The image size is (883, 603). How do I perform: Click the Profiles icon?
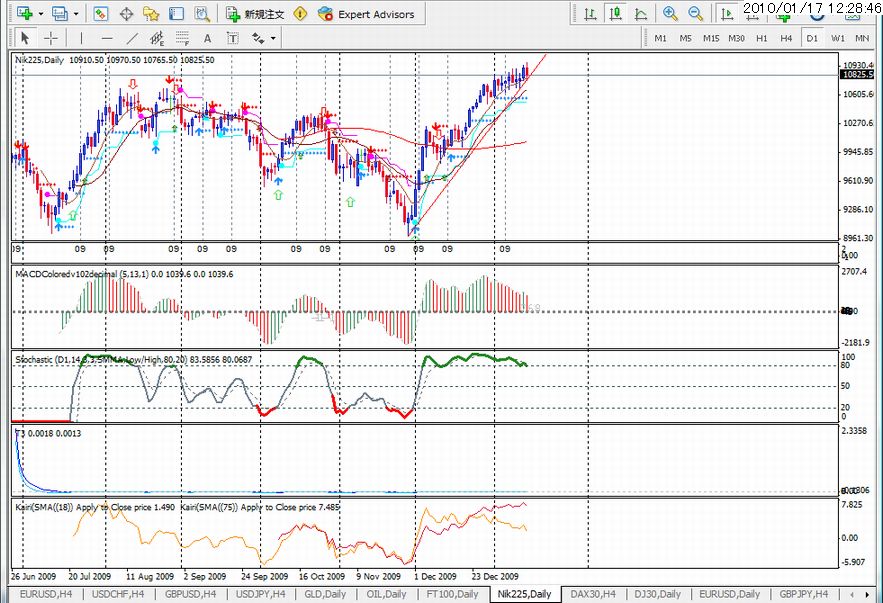click(59, 14)
